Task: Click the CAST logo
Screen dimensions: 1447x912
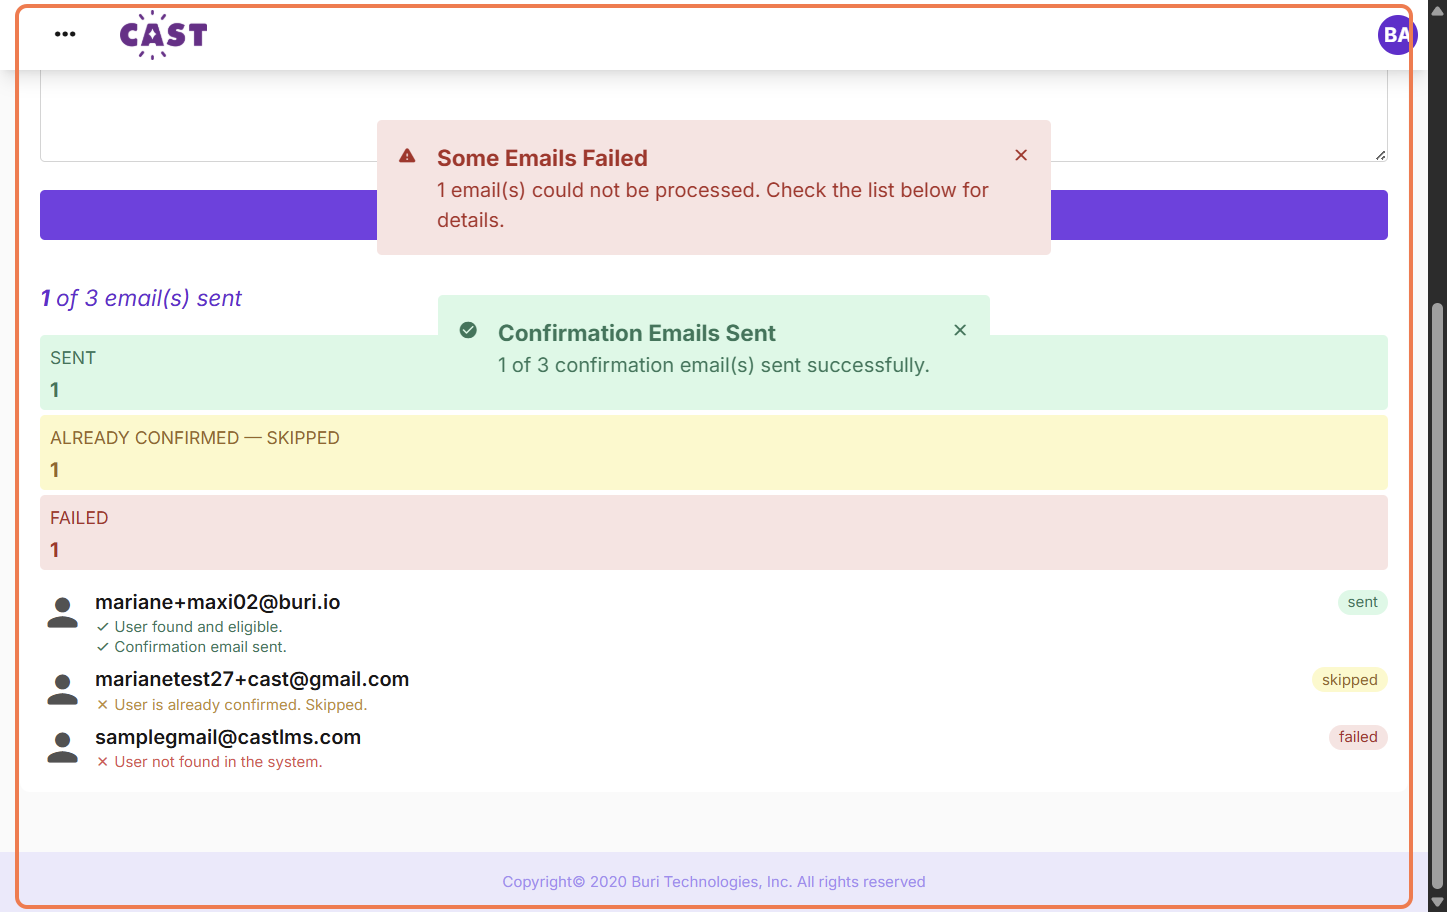Action: [x=163, y=35]
